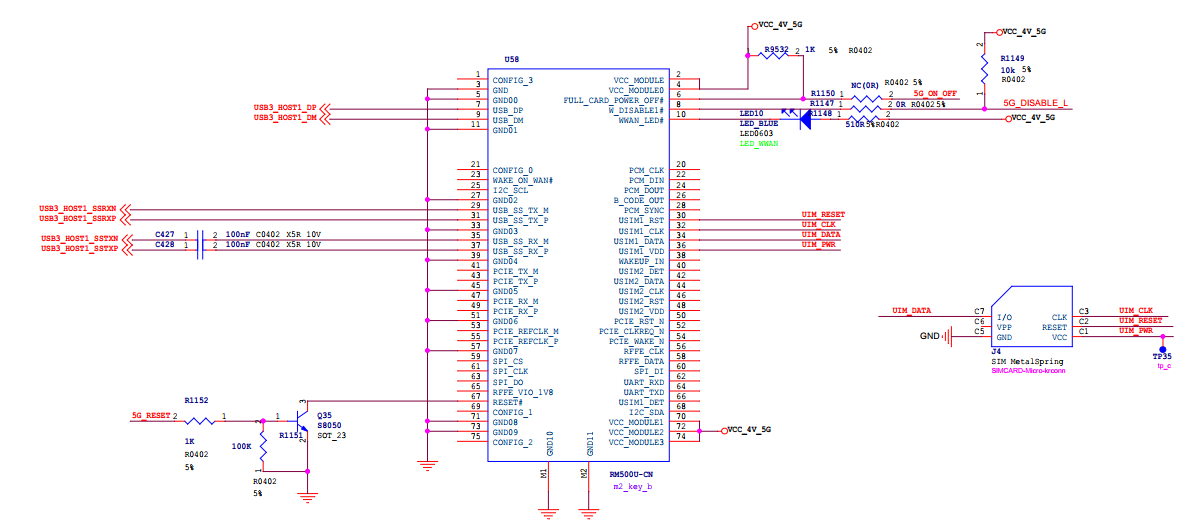Select the Q35 S8050 transistor symbol
This screenshot has width=1185, height=529.
pyautogui.click(x=301, y=421)
